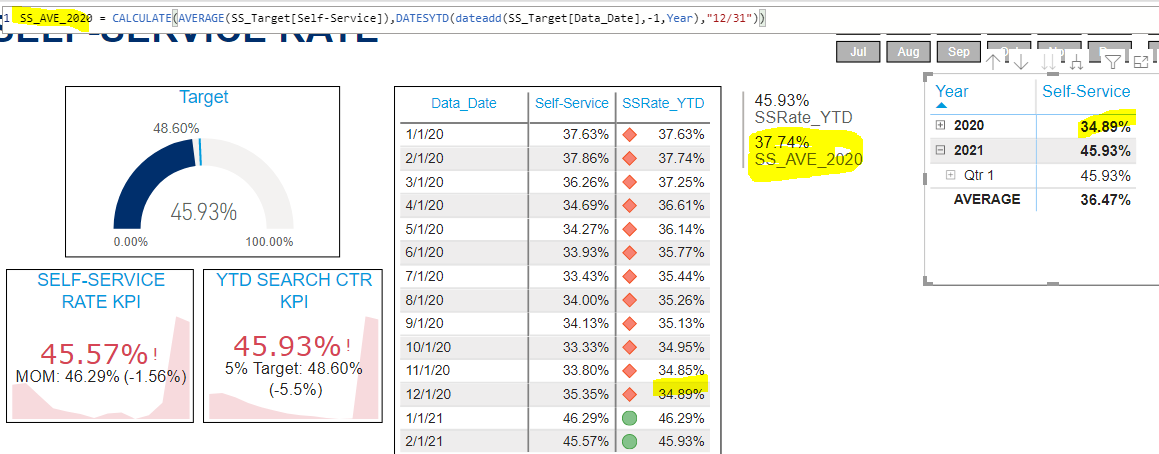1159x454 pixels.
Task: Select the Jul month slicer button
Action: pyautogui.click(x=858, y=52)
